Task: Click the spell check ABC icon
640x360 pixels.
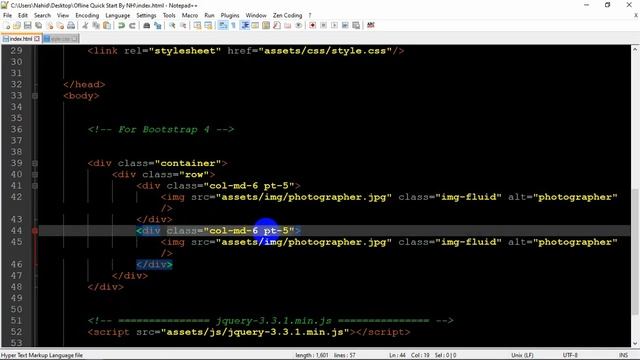Action: click(371, 25)
